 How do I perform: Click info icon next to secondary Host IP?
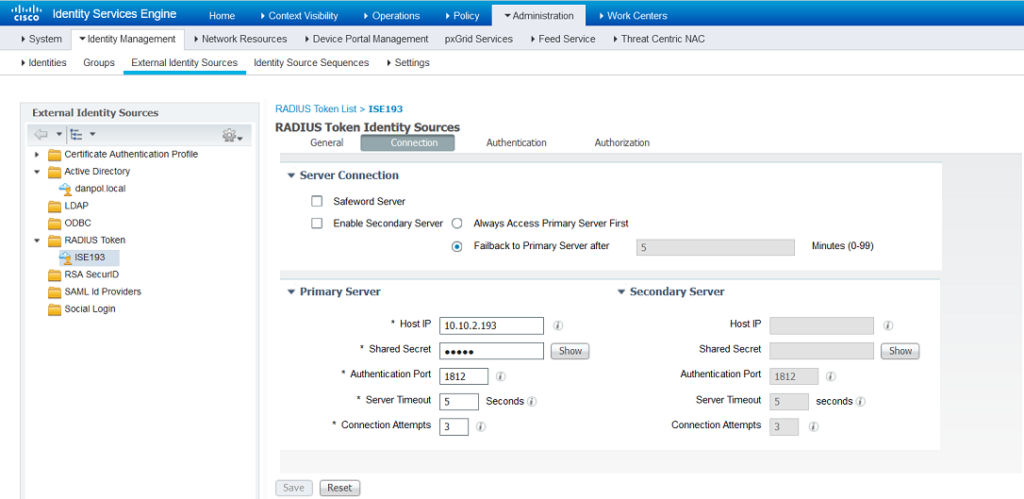[x=888, y=325]
